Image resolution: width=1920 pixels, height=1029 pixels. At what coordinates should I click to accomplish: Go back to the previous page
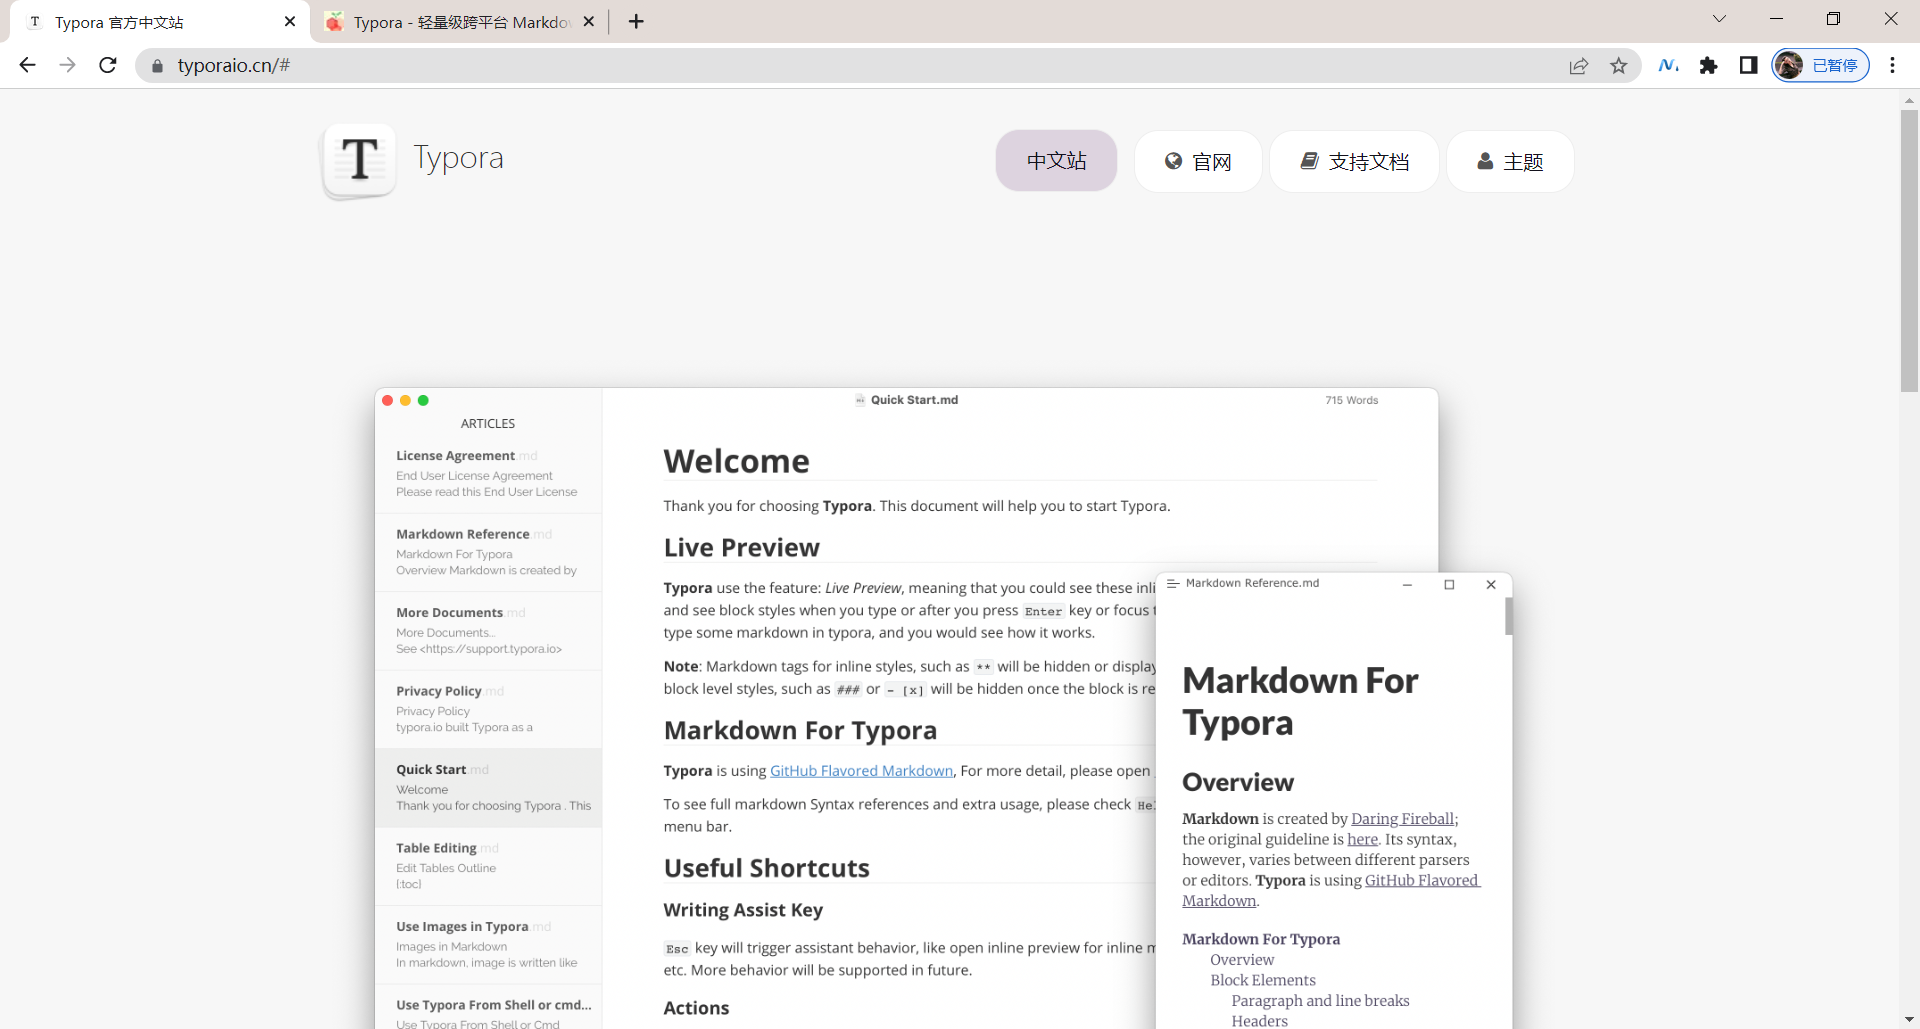(28, 65)
